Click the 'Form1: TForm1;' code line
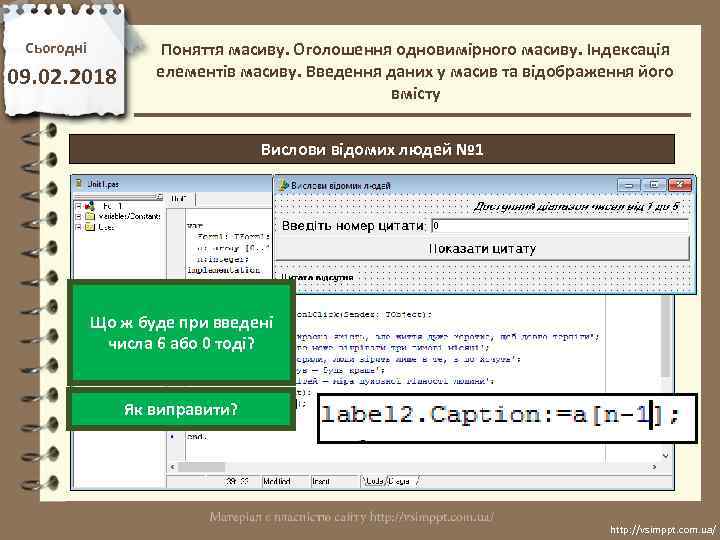720x540 pixels. pos(233,237)
